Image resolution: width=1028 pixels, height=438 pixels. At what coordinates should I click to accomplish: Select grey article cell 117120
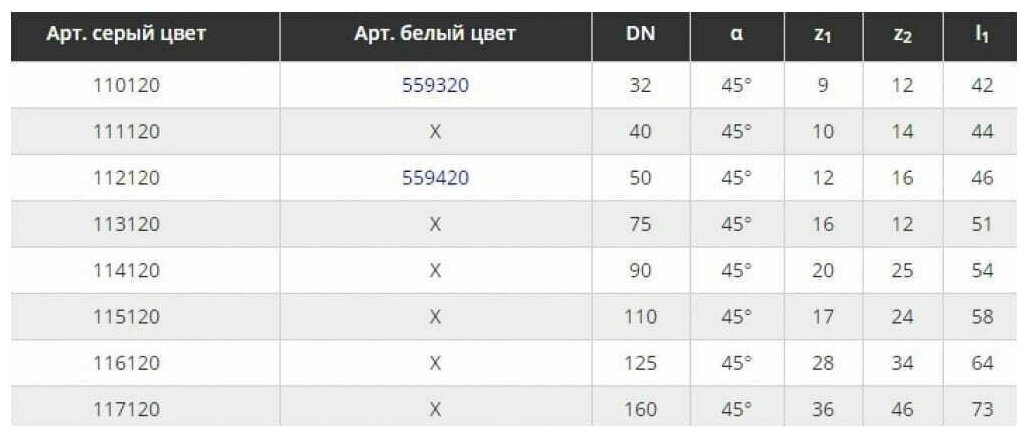pyautogui.click(x=126, y=410)
